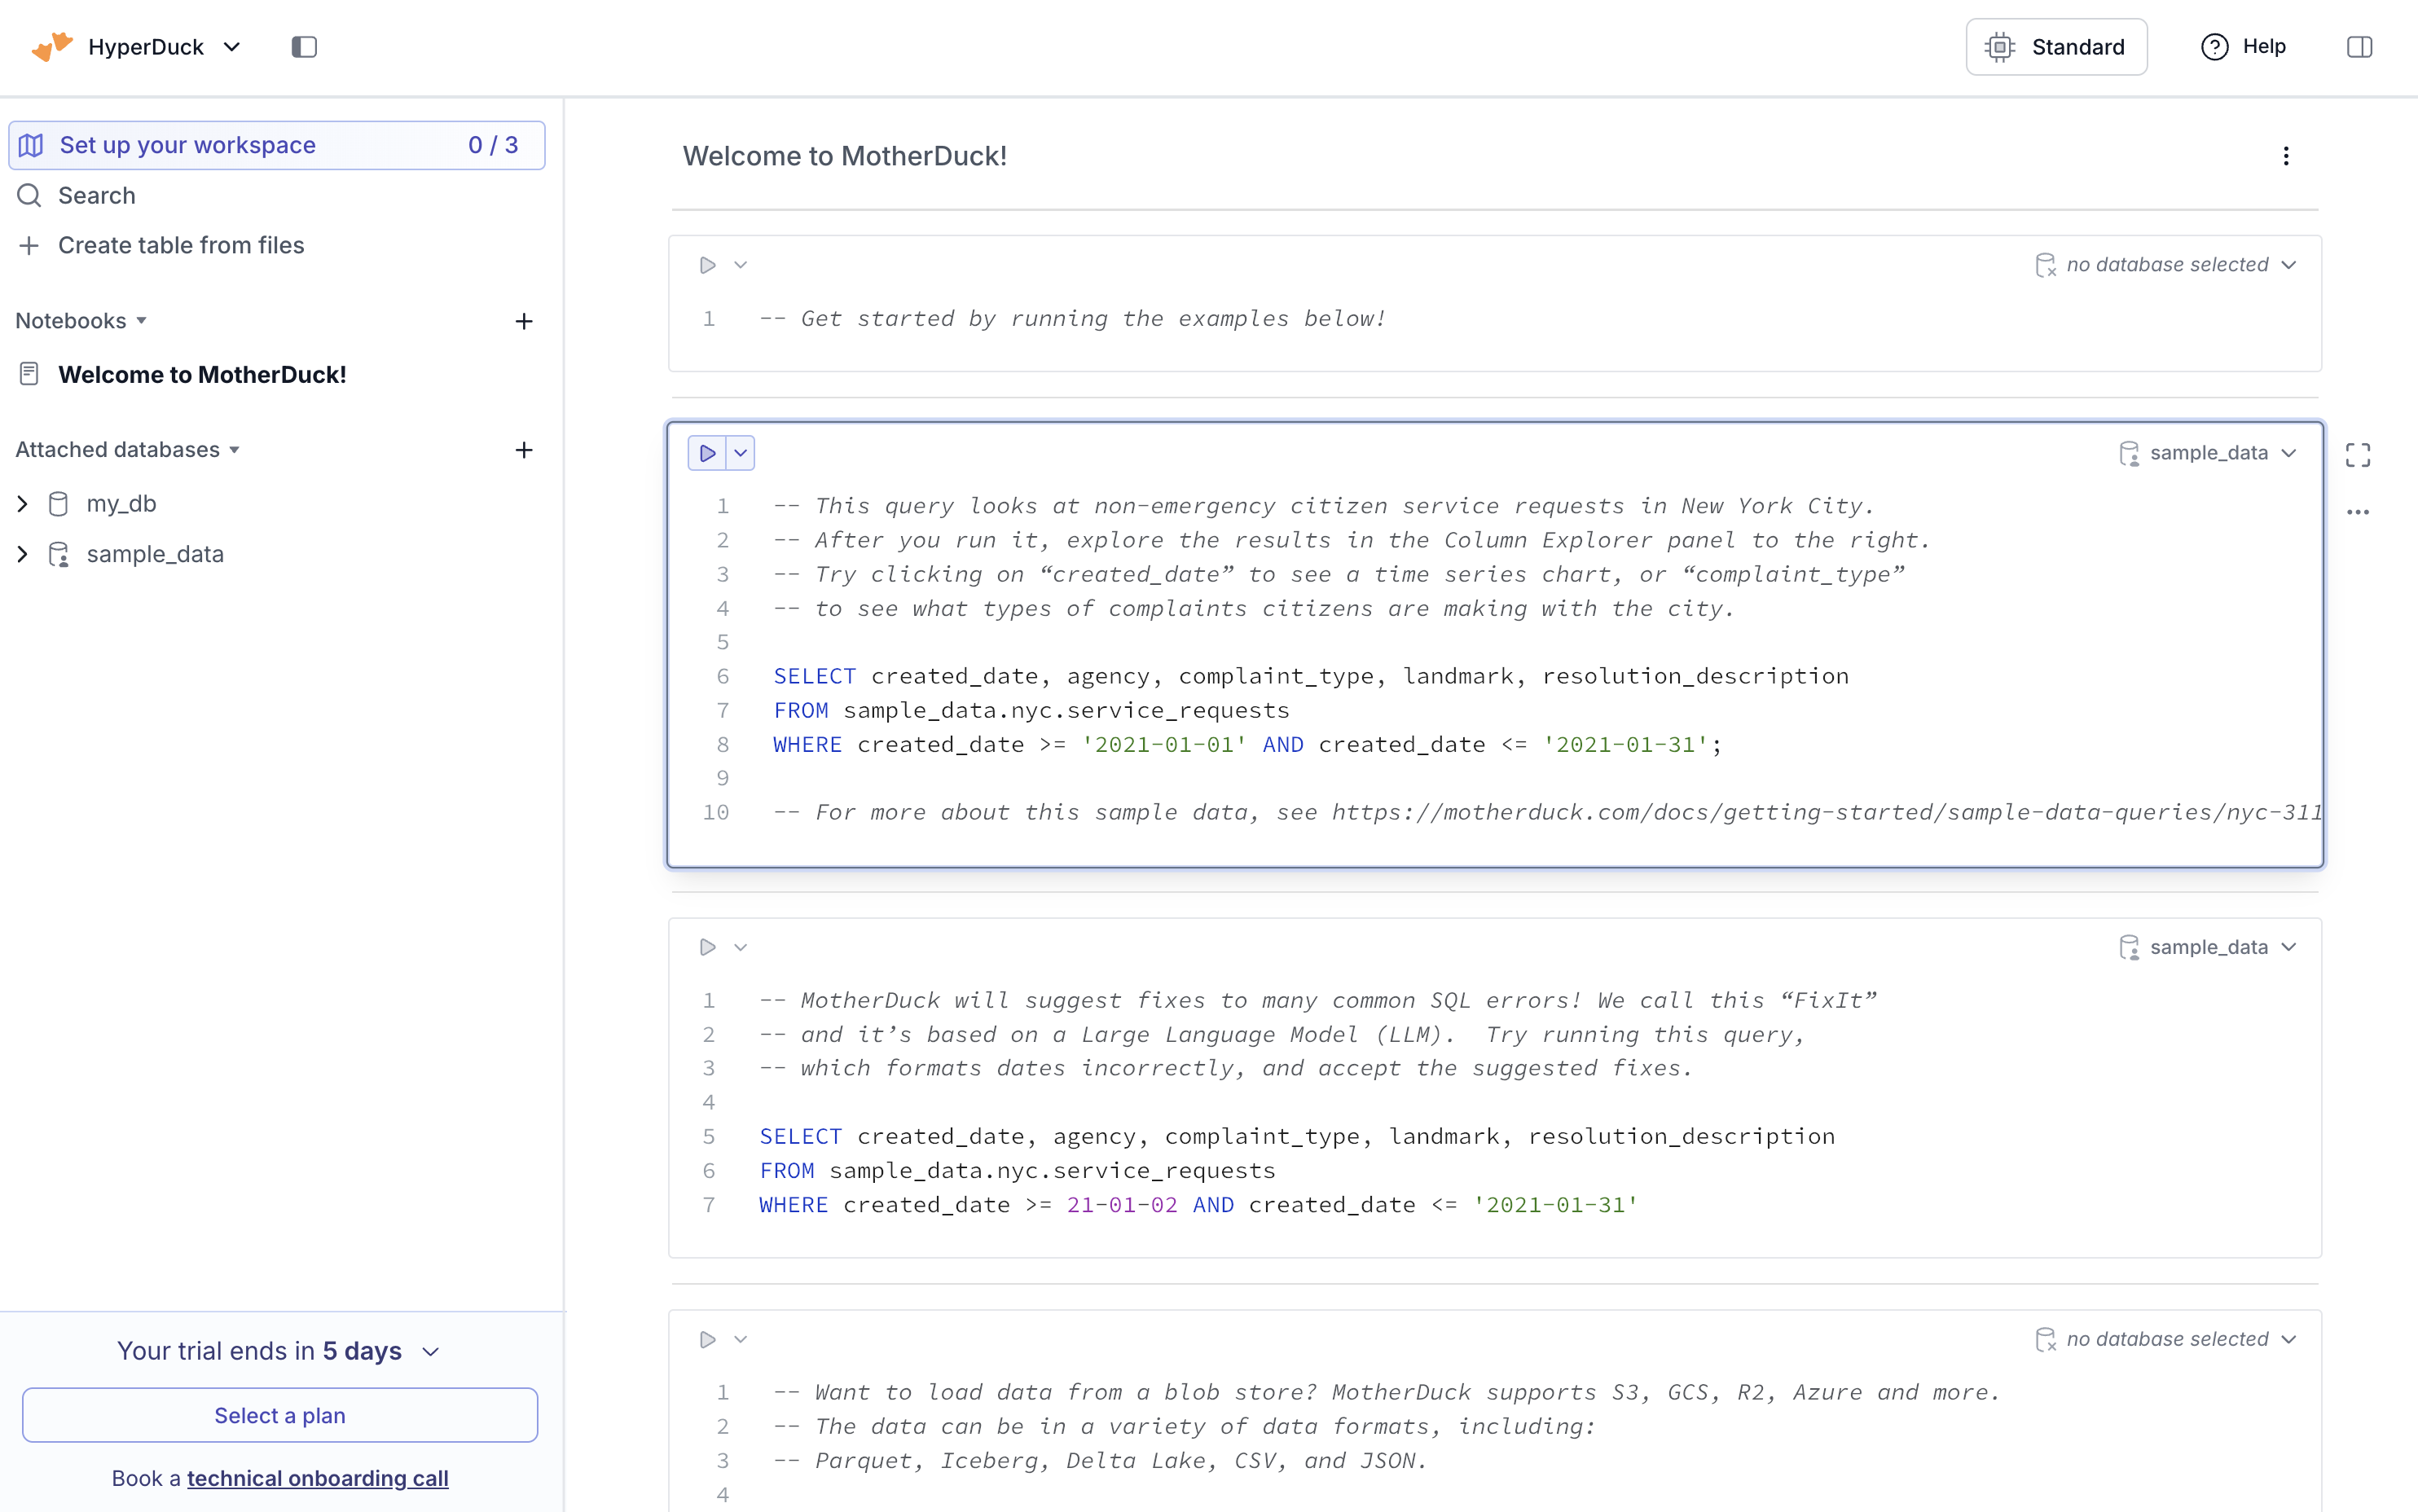Open the technical onboarding call link
Viewport: 2418px width, 1512px height.
317,1478
